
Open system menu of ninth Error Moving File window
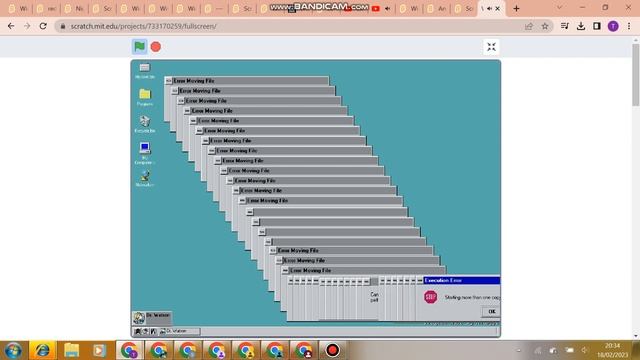(218, 161)
